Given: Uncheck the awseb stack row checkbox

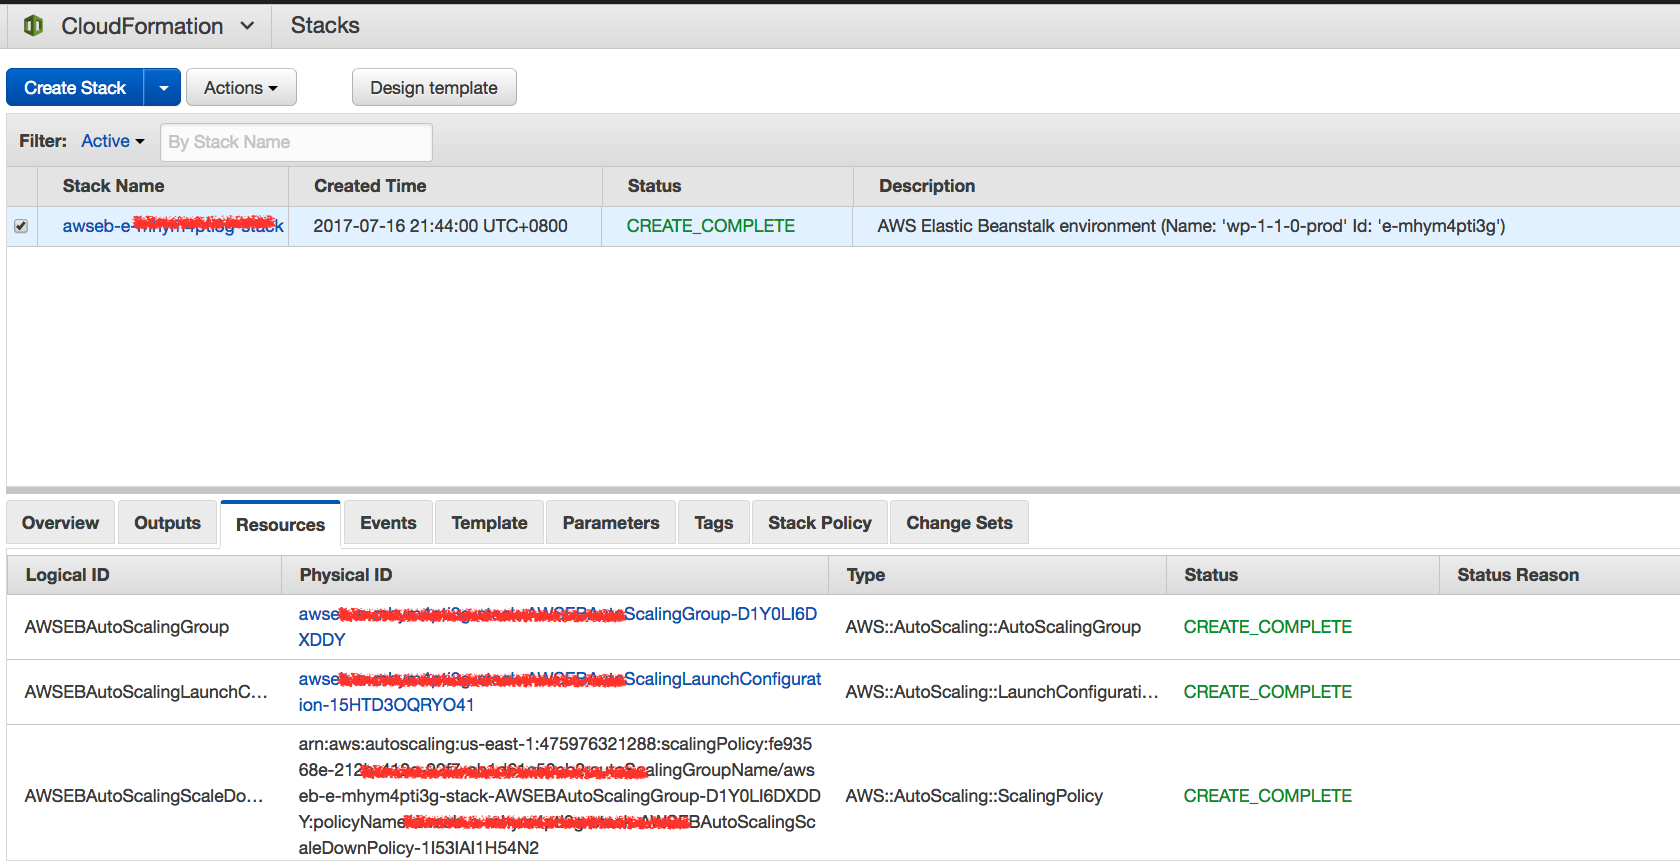Looking at the screenshot, I should 21,226.
